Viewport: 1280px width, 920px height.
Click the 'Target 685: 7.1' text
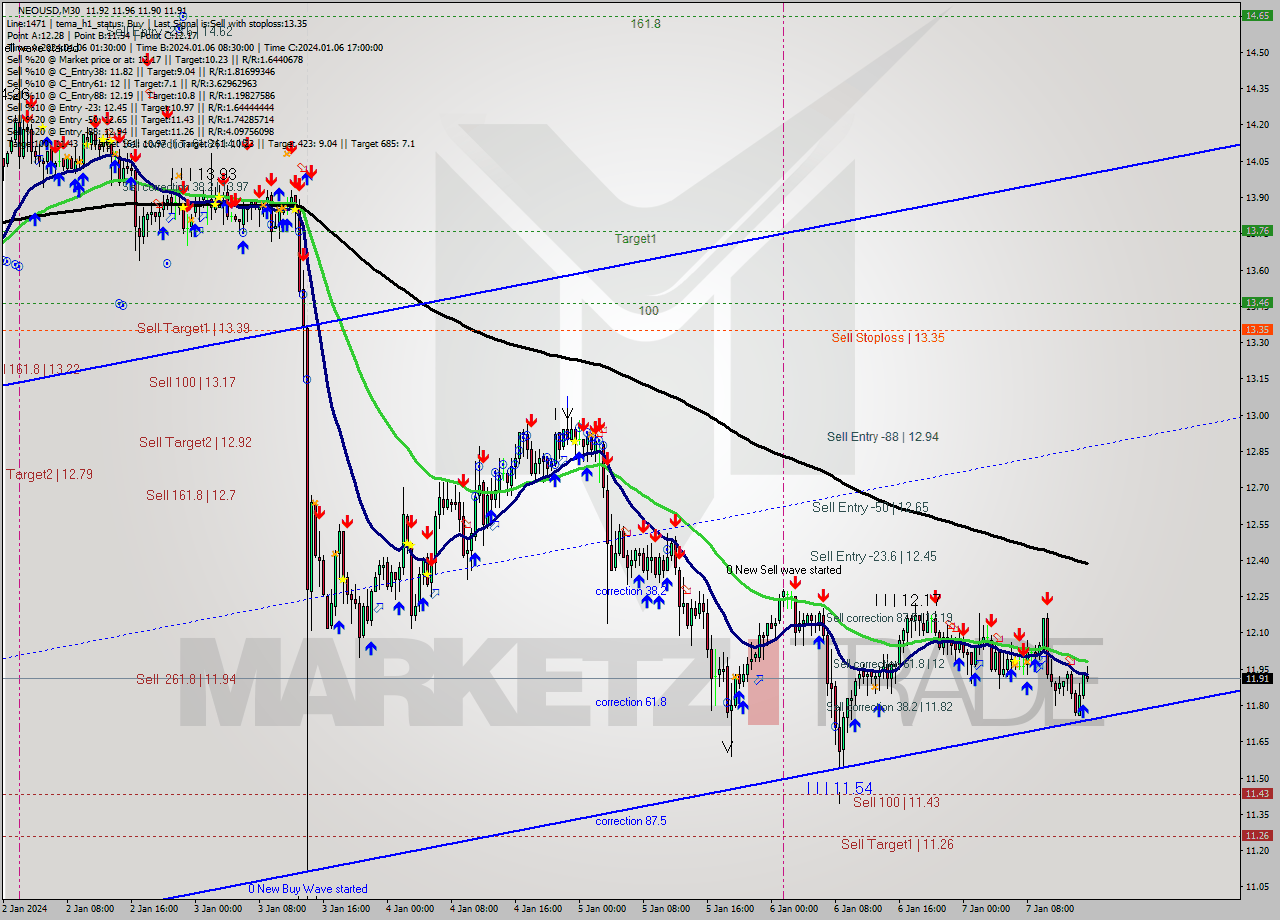380,144
